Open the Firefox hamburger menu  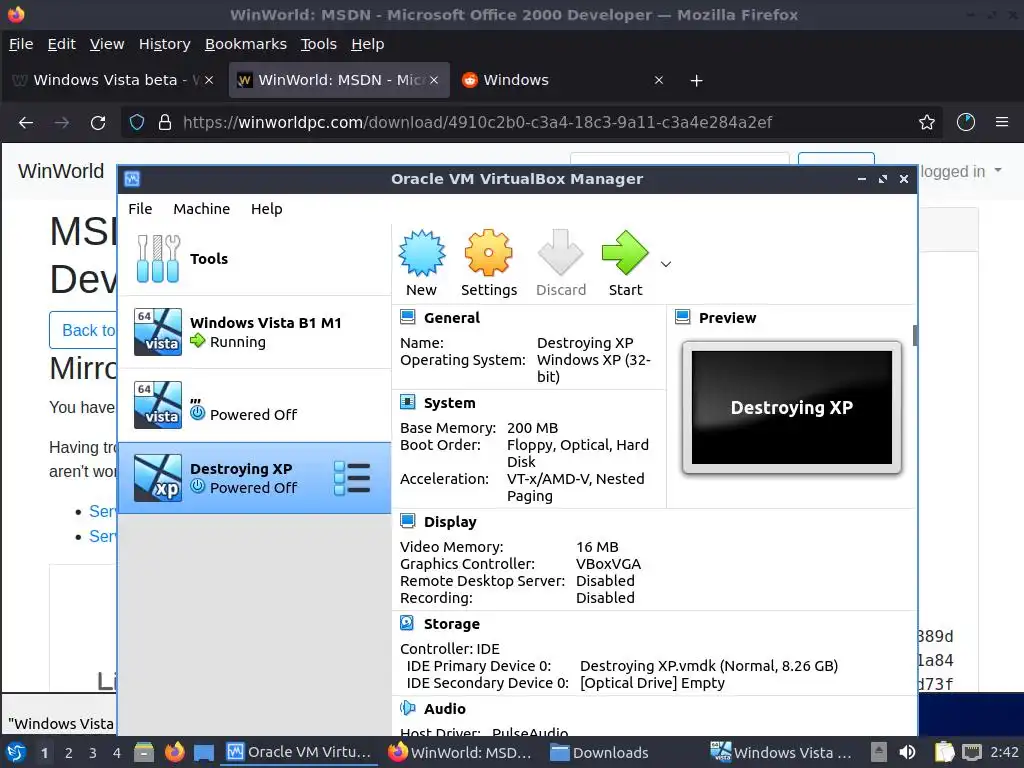coord(1002,122)
